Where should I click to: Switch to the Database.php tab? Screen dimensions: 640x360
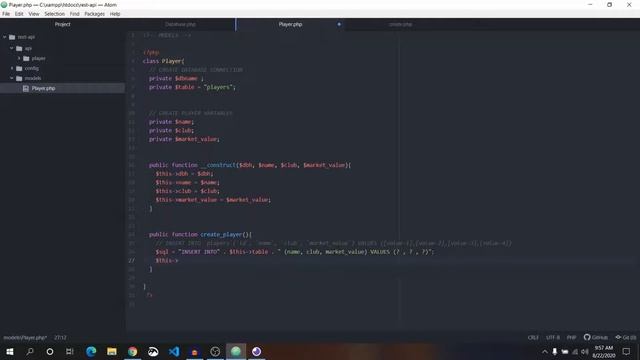(180, 24)
